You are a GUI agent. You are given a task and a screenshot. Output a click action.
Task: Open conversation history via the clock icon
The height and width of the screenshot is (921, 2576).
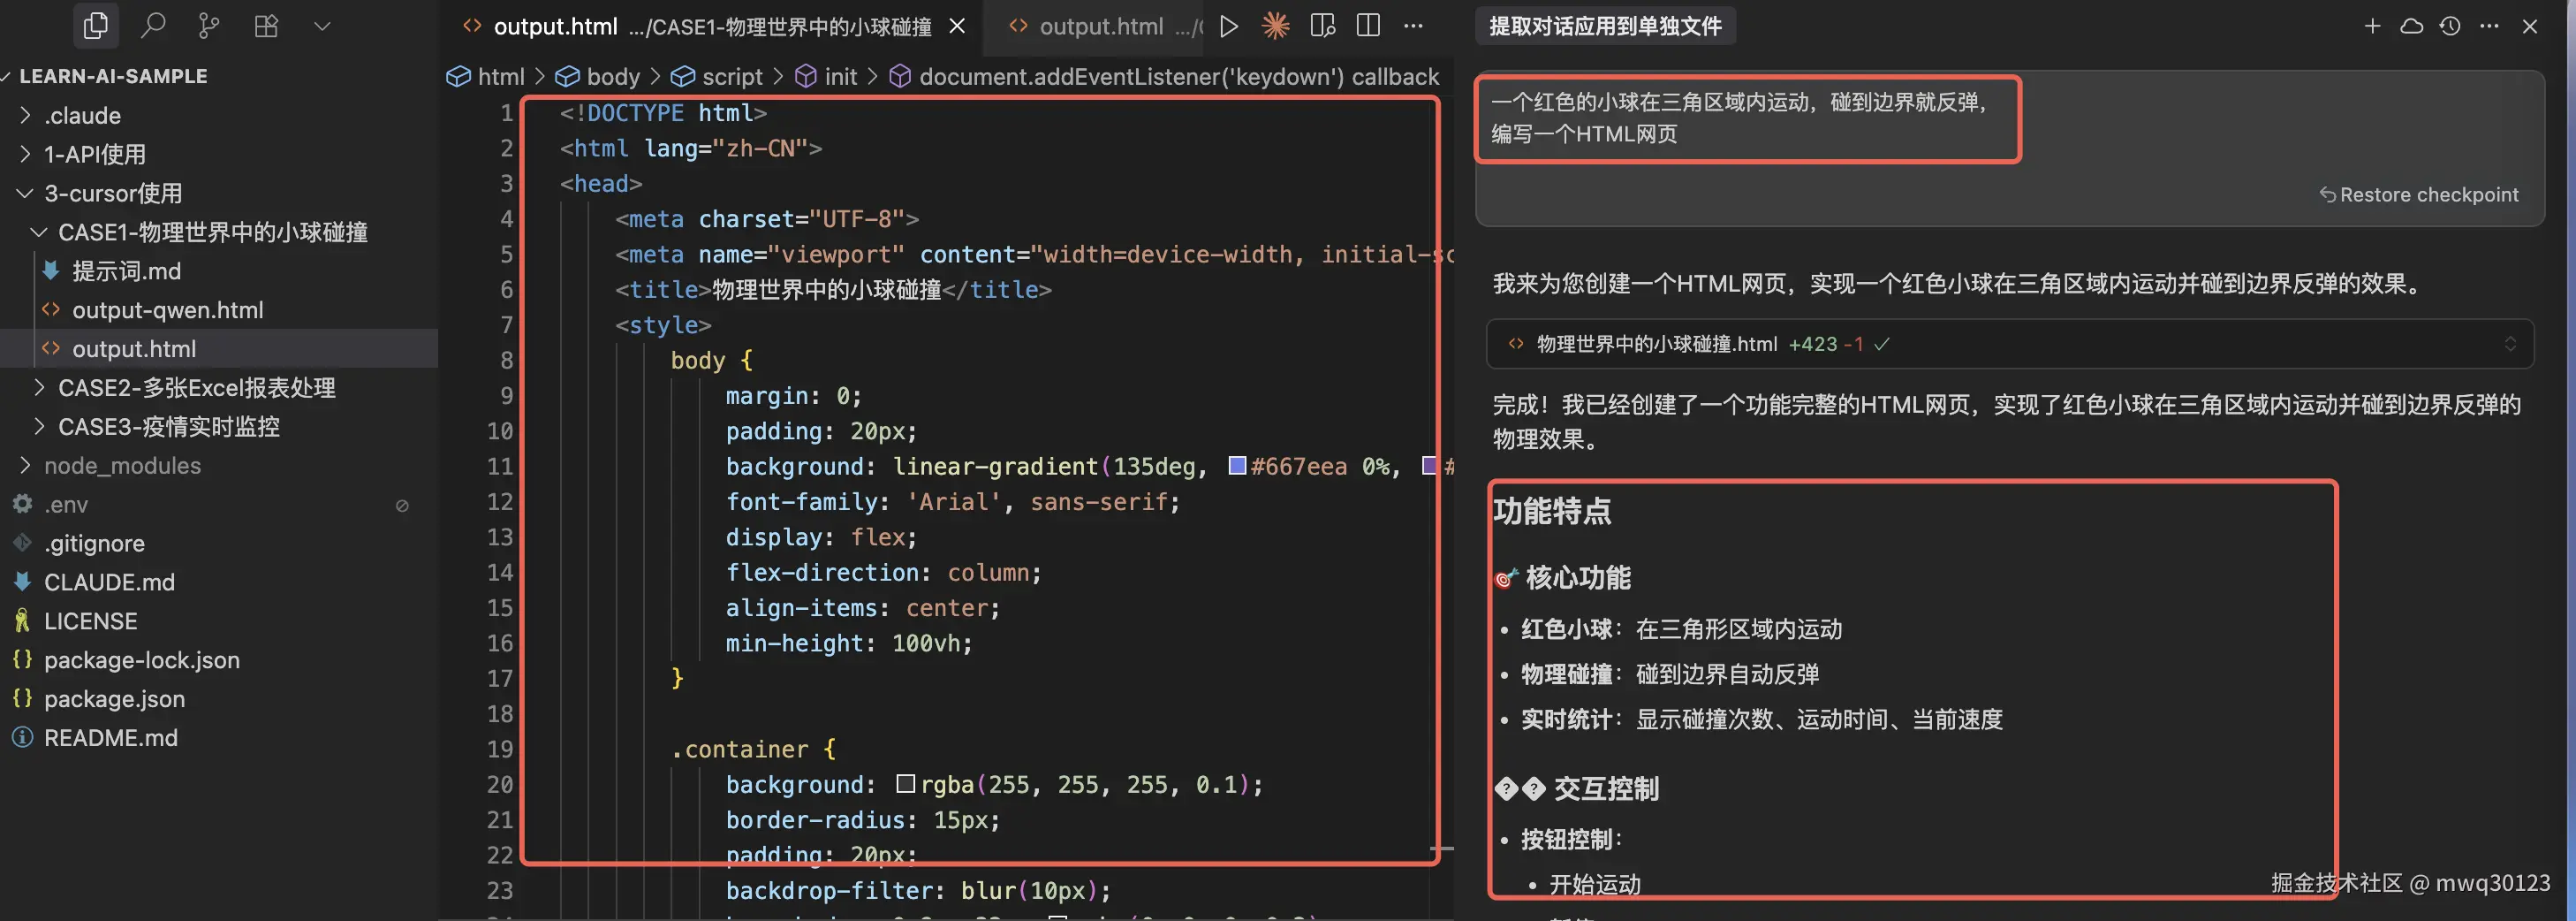[x=2450, y=26]
